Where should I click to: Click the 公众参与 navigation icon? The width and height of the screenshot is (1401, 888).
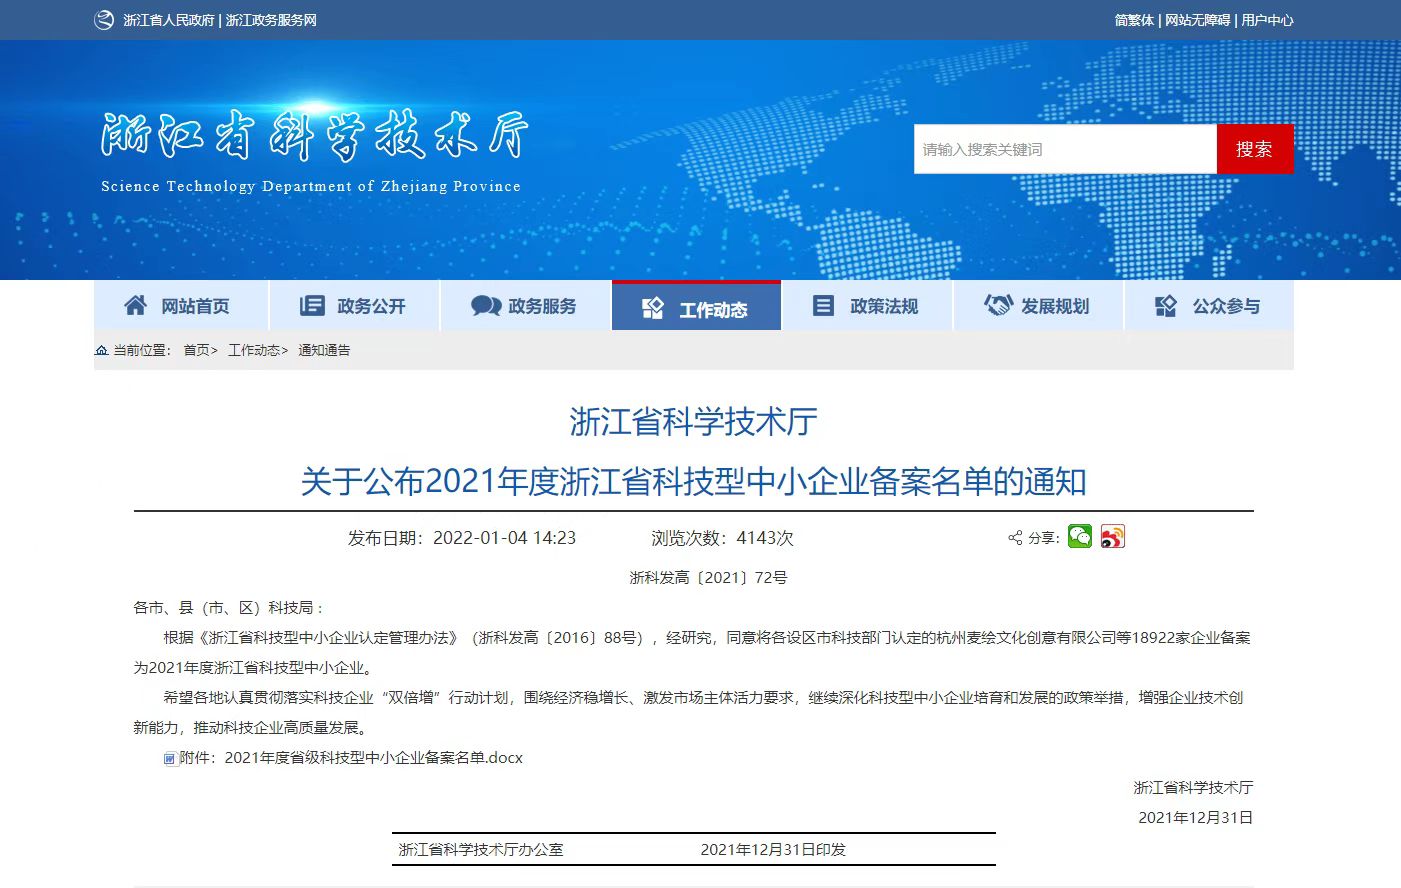click(x=1165, y=307)
